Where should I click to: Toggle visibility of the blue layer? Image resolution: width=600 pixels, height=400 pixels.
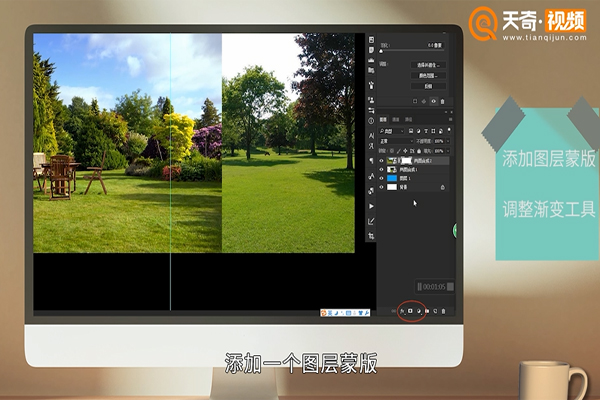[382, 178]
